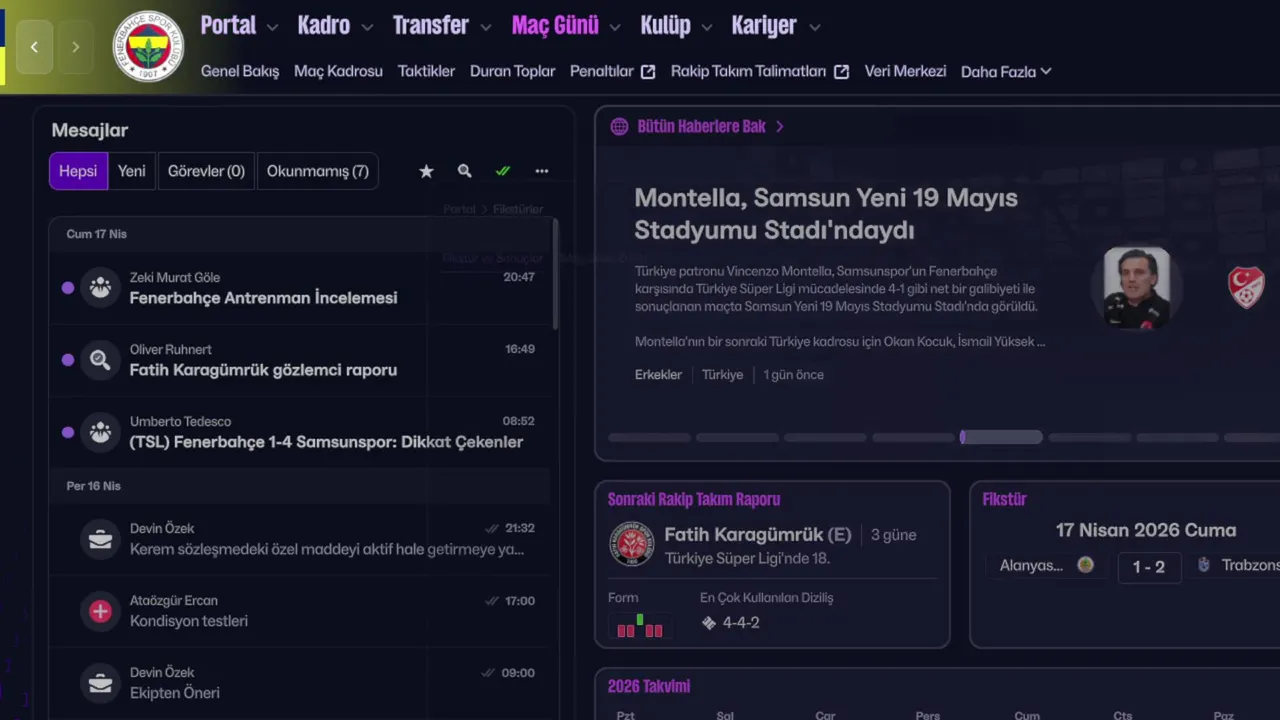This screenshot has width=1280, height=720.
Task: Click the Erkekler news tag
Action: click(658, 375)
